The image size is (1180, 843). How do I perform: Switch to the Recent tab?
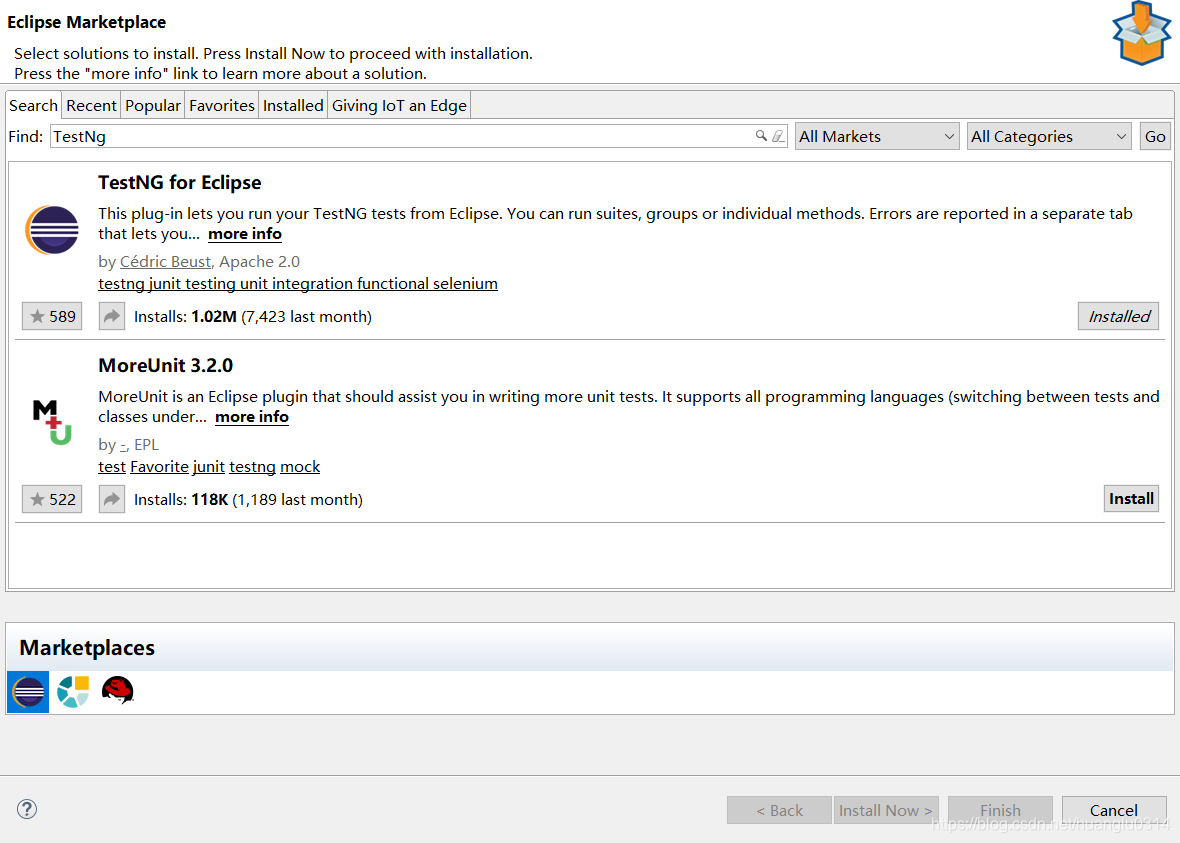tap(91, 105)
